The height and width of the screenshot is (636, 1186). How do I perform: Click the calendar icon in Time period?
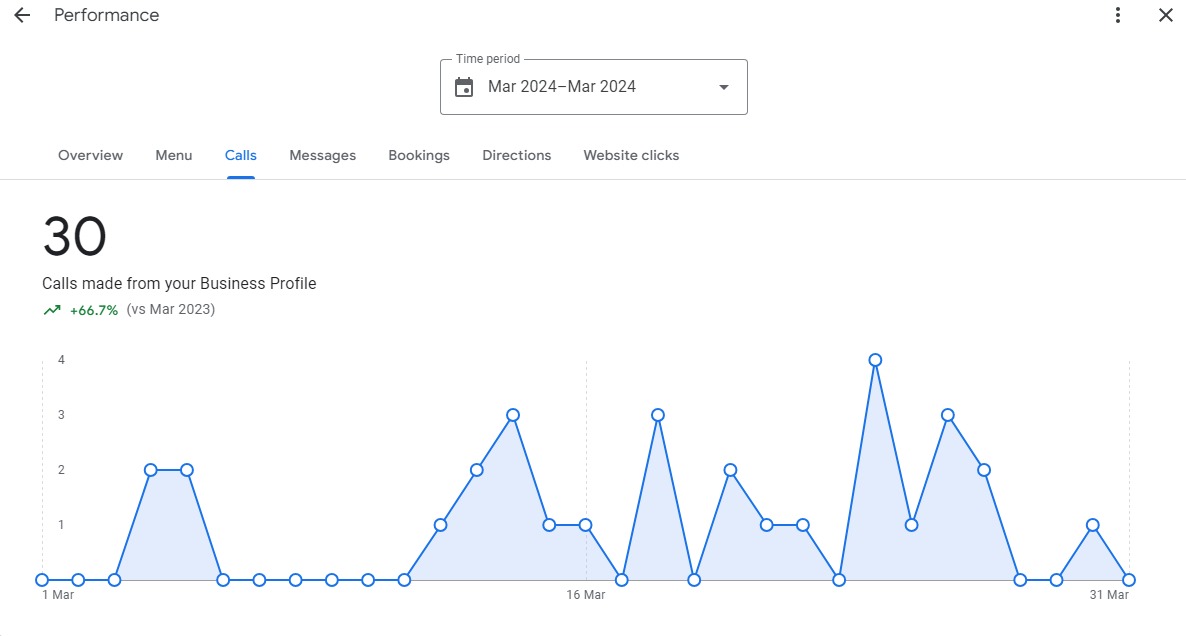click(x=464, y=87)
